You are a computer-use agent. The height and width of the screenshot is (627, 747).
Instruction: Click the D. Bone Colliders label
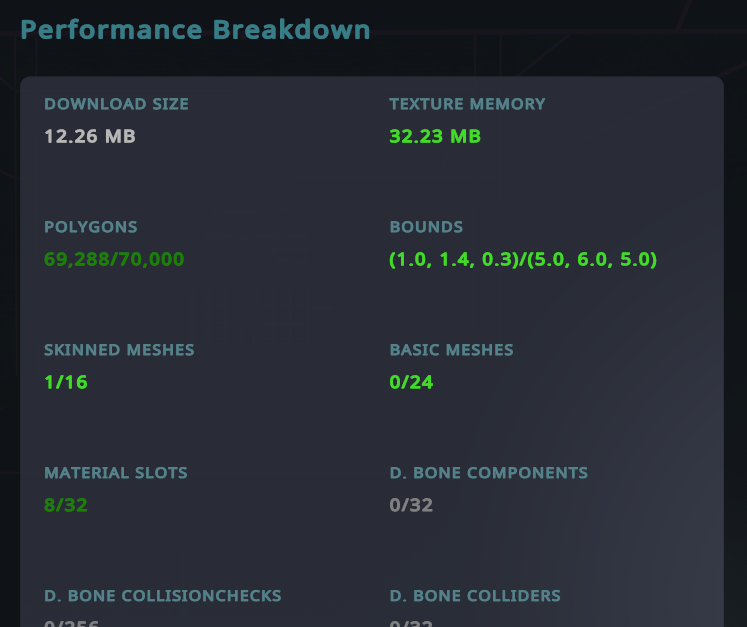(x=475, y=596)
